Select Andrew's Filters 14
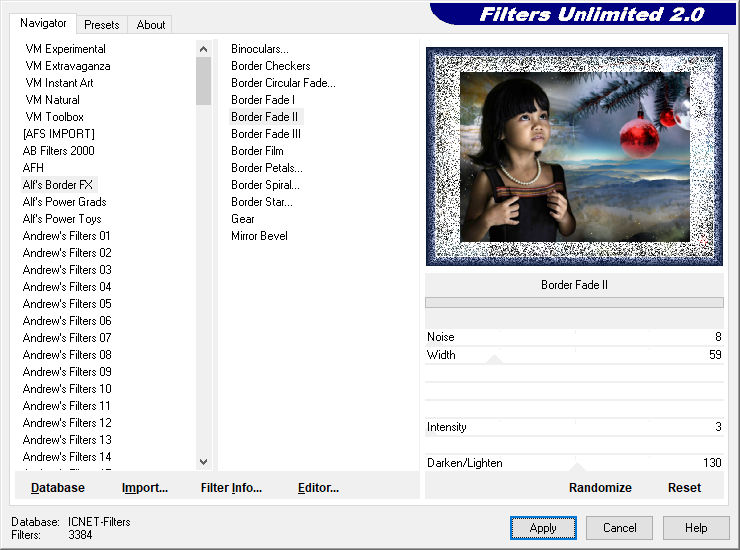740x550 pixels. [x=67, y=457]
